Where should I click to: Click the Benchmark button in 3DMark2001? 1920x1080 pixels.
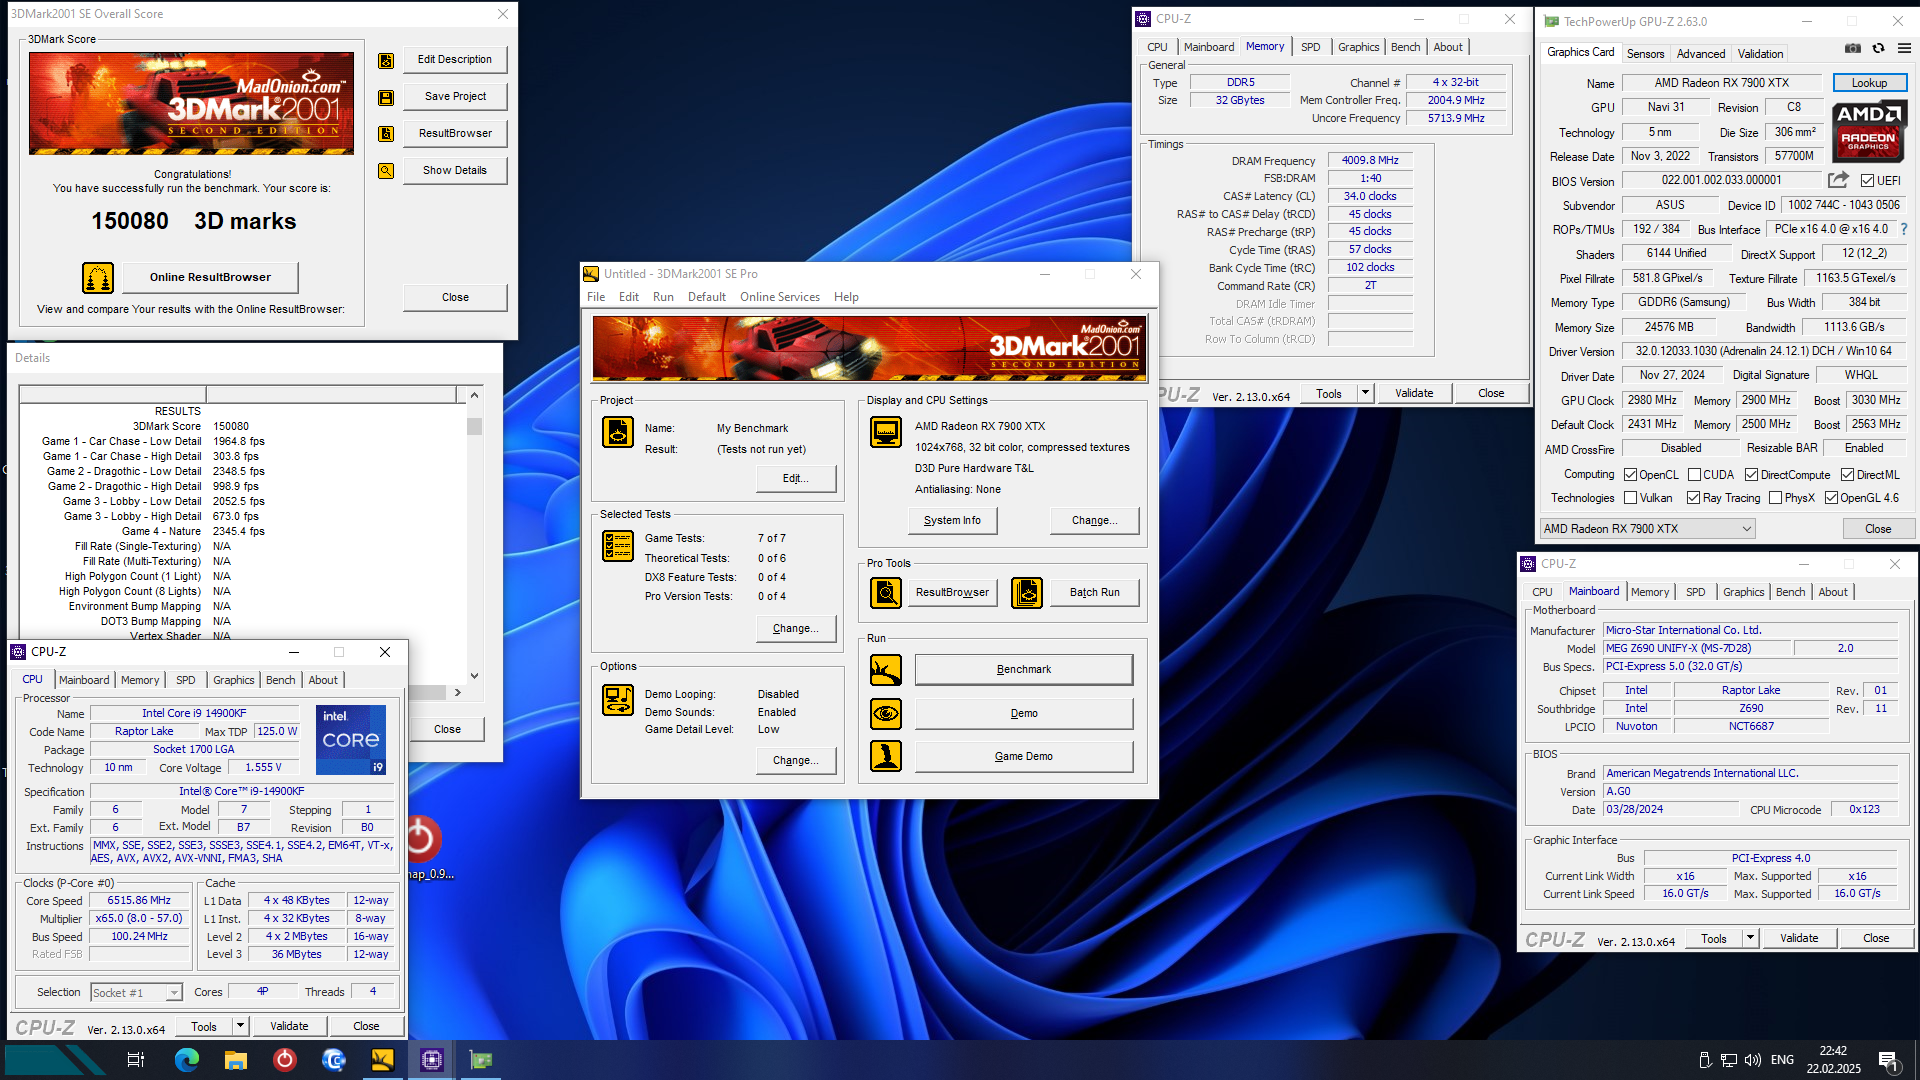[x=1024, y=670]
